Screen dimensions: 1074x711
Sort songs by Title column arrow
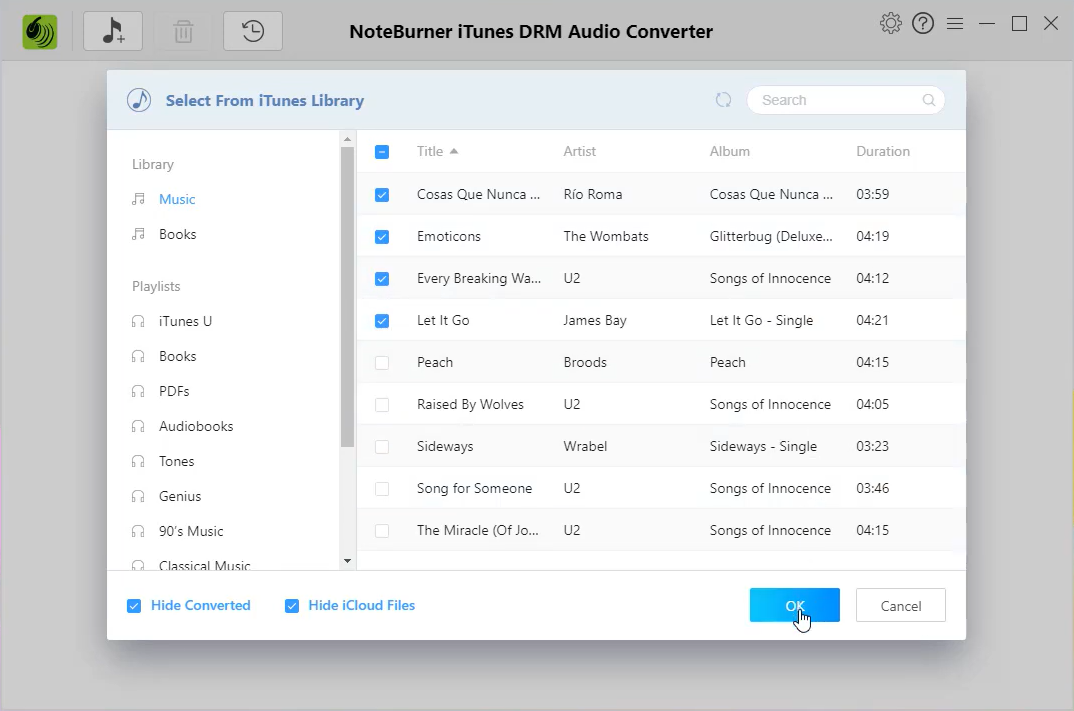pos(454,152)
